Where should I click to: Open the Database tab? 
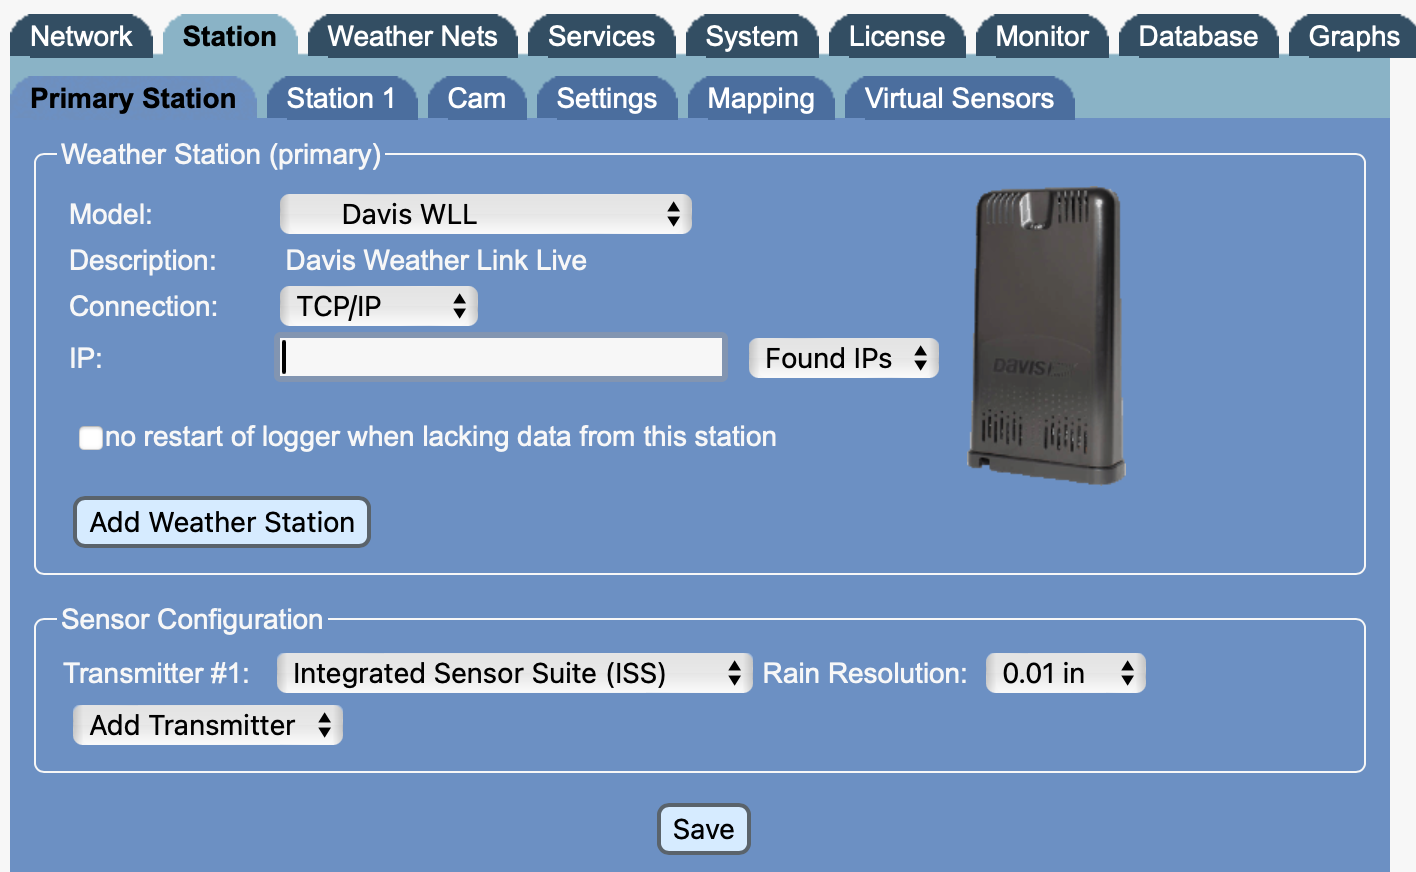click(x=1198, y=37)
